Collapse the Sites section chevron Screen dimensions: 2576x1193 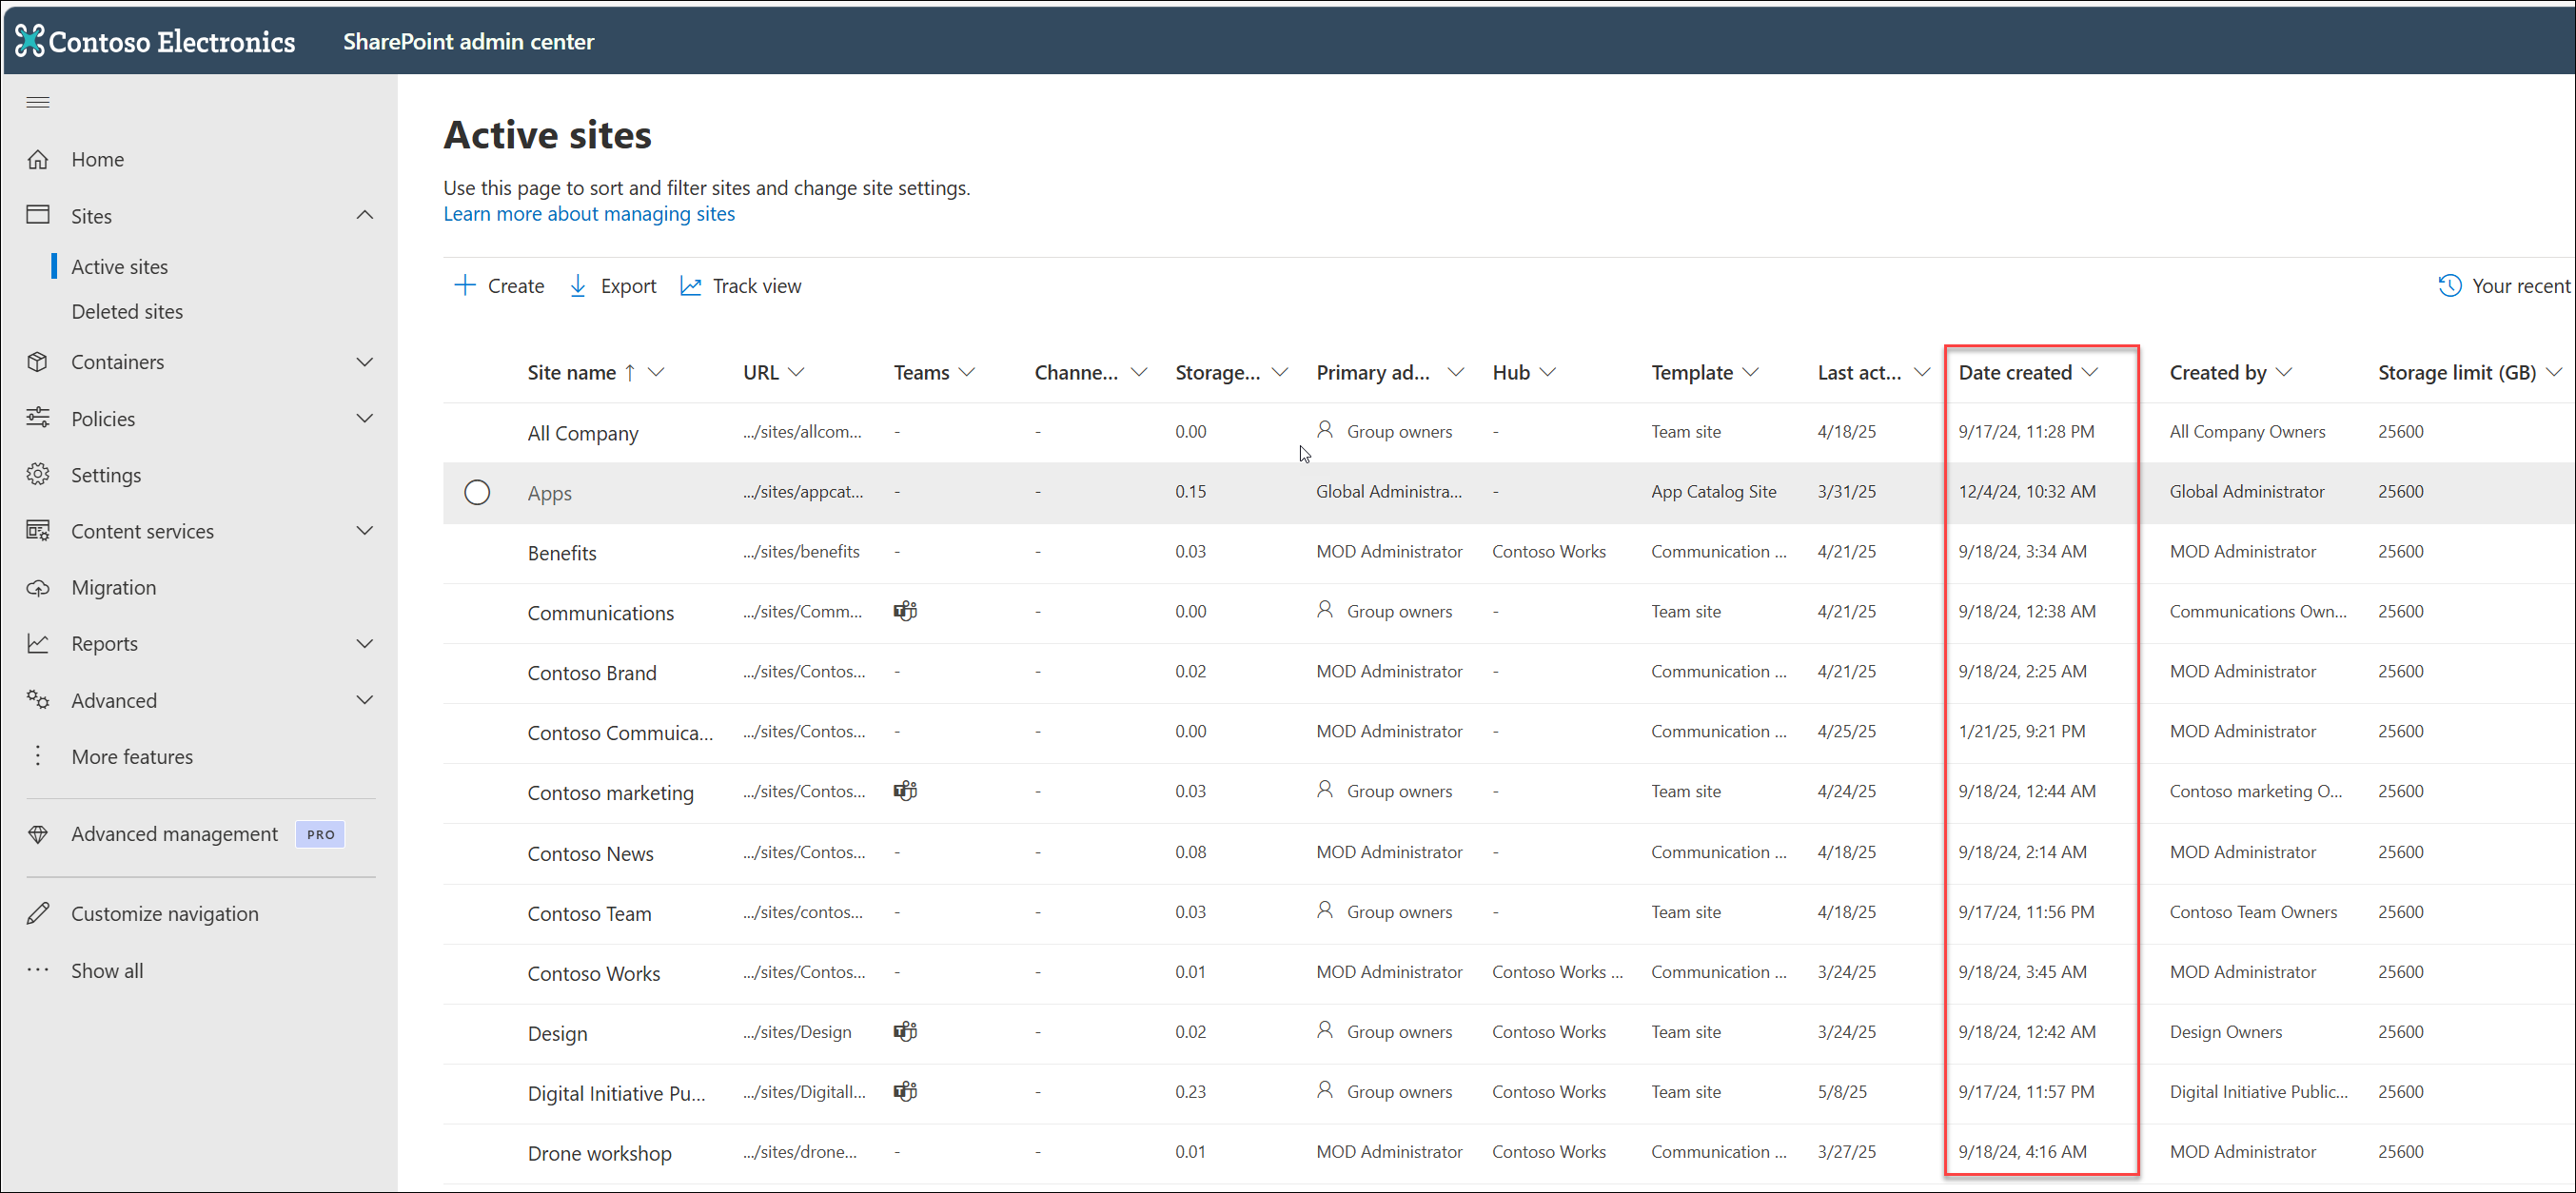tap(365, 215)
